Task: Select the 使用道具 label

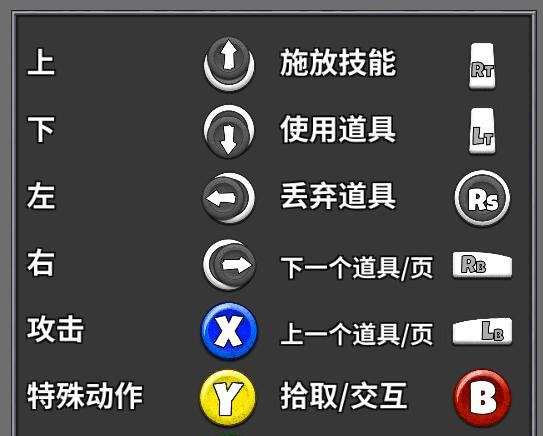Action: point(338,129)
